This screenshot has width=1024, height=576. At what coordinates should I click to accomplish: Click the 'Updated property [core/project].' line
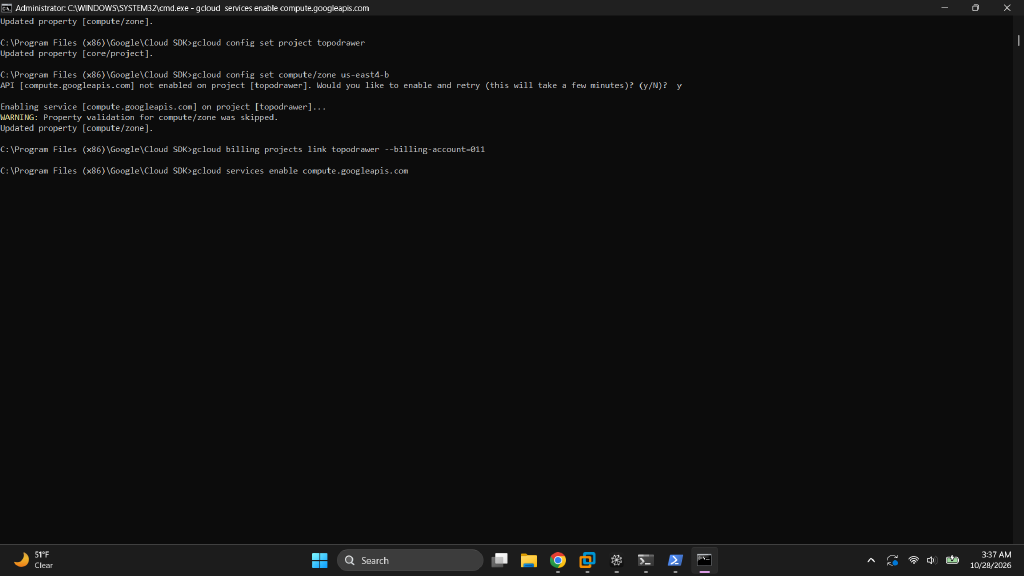76,54
